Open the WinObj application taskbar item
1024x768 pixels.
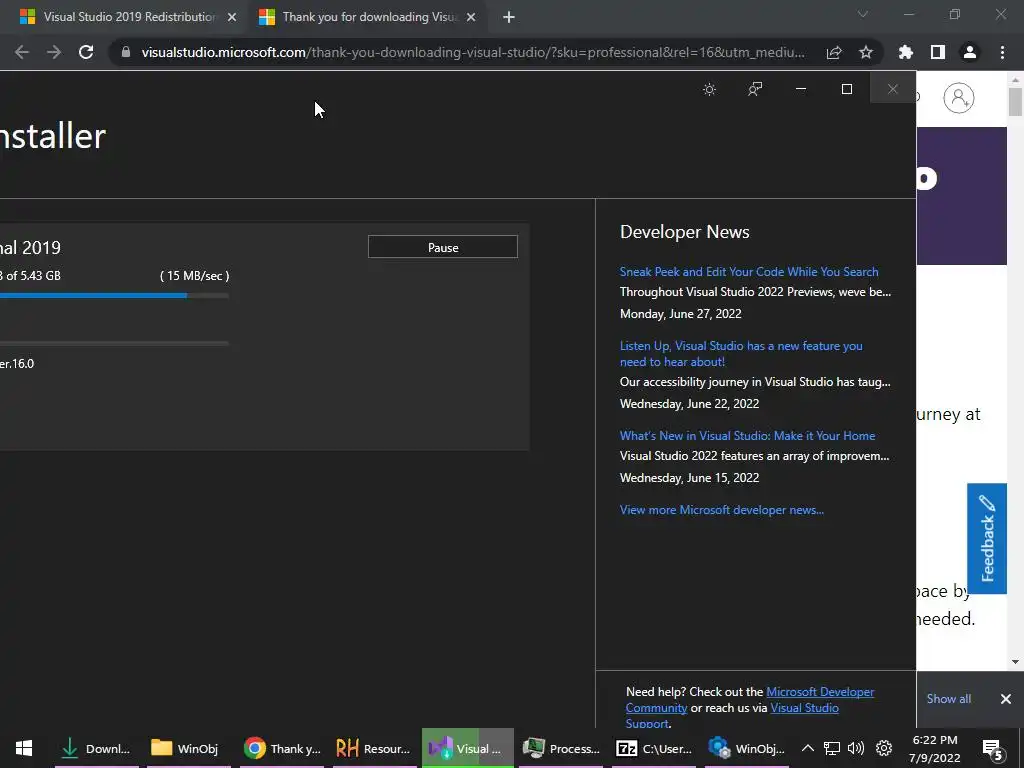point(746,748)
